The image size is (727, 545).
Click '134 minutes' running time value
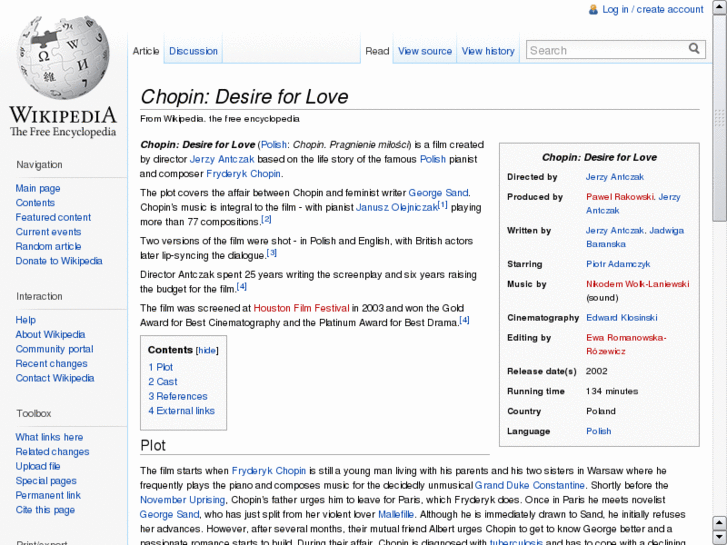tap(612, 391)
